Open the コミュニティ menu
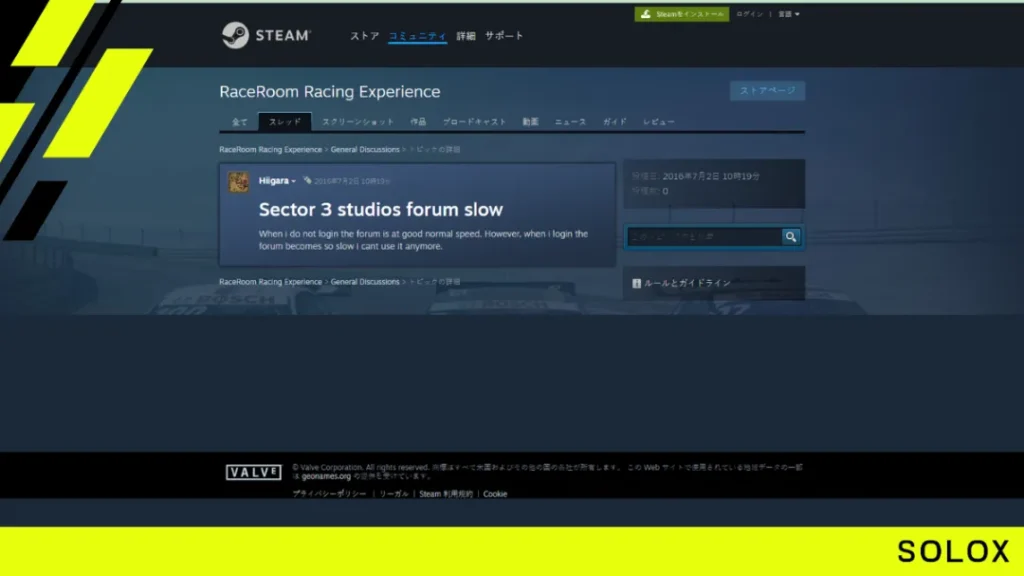The width and height of the screenshot is (1024, 576). (x=417, y=36)
